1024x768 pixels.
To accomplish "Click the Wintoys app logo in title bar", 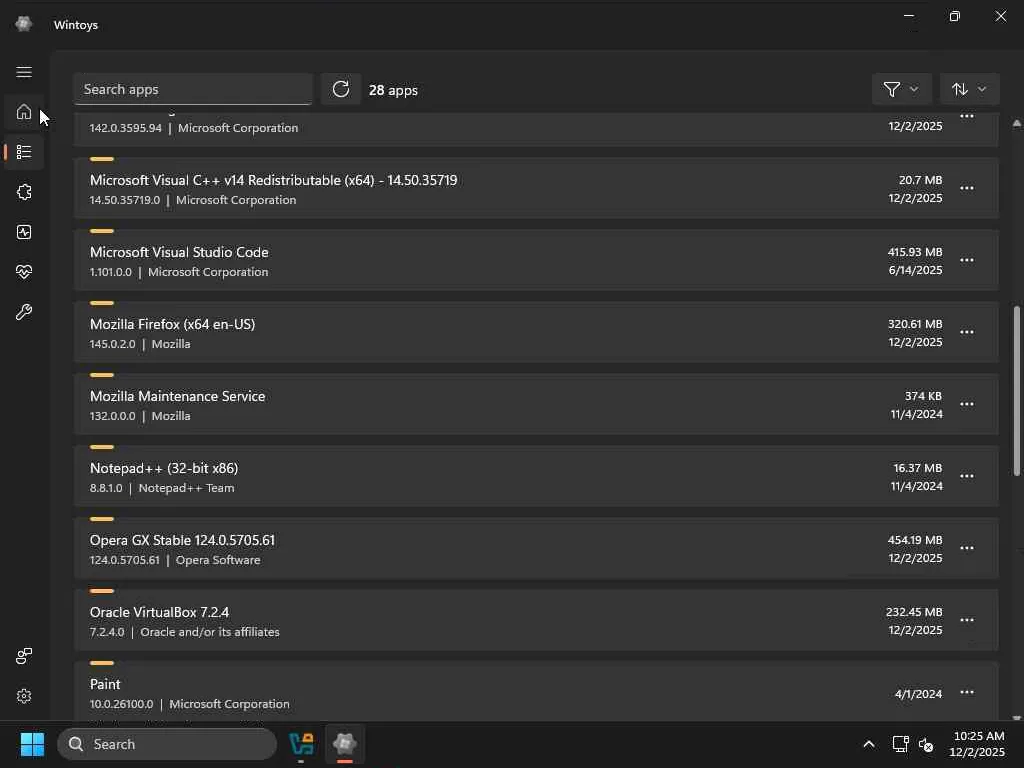I will [x=24, y=24].
